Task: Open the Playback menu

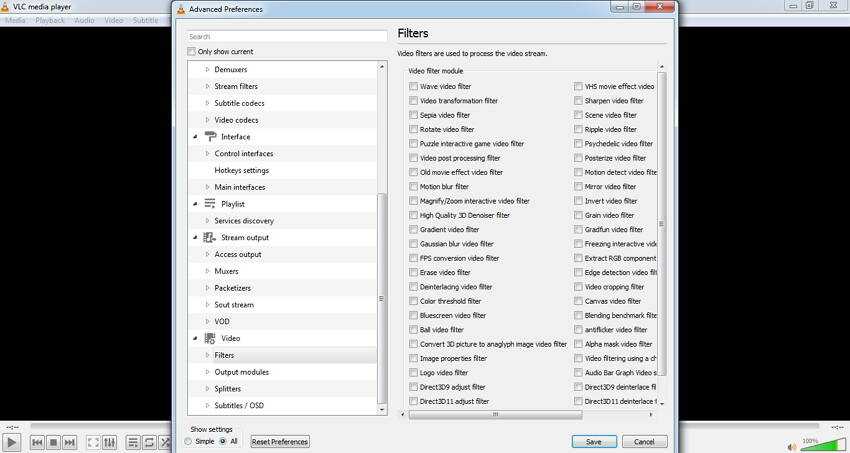Action: [50, 20]
